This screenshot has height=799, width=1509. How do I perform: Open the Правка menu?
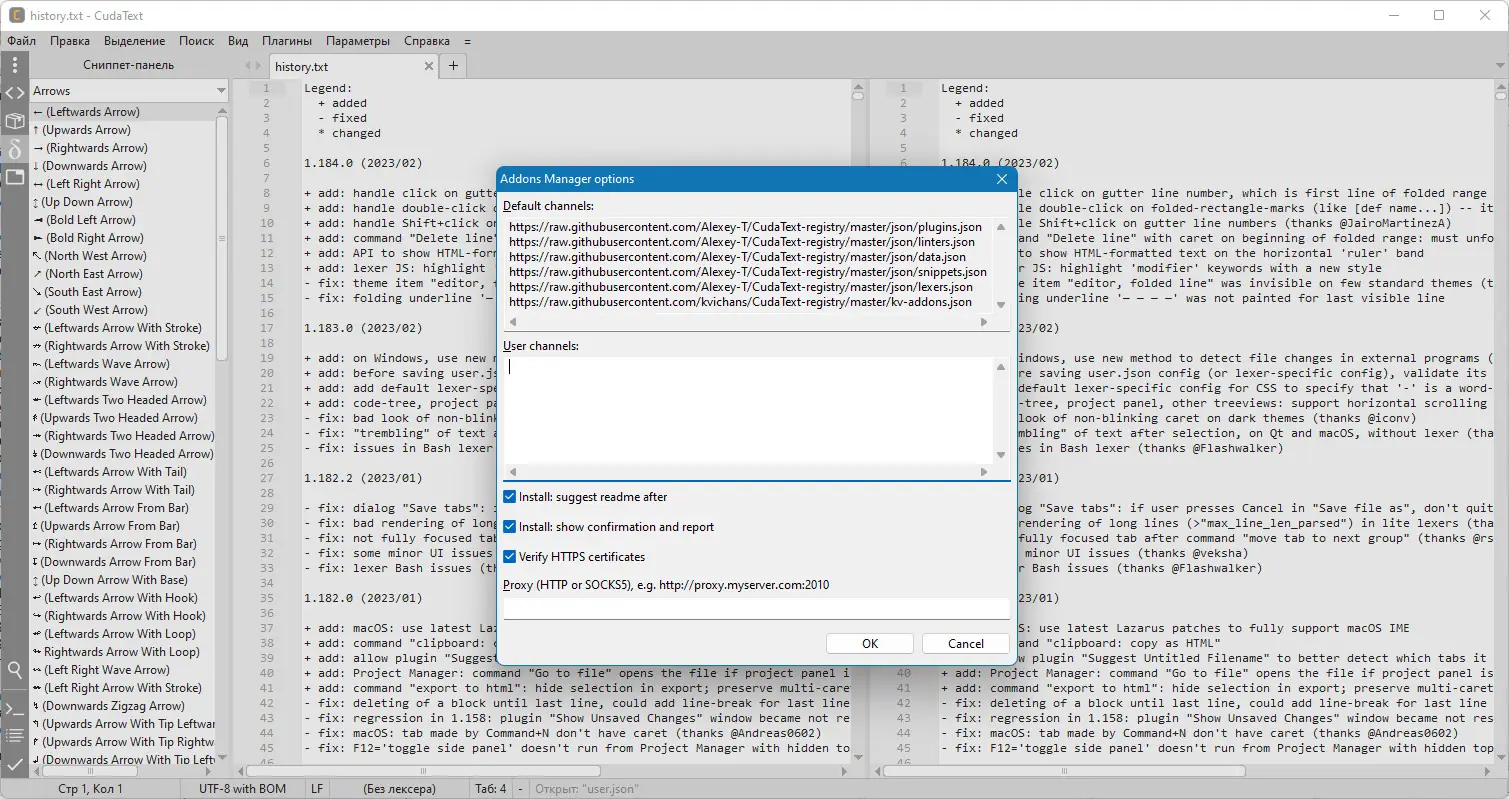(x=70, y=41)
